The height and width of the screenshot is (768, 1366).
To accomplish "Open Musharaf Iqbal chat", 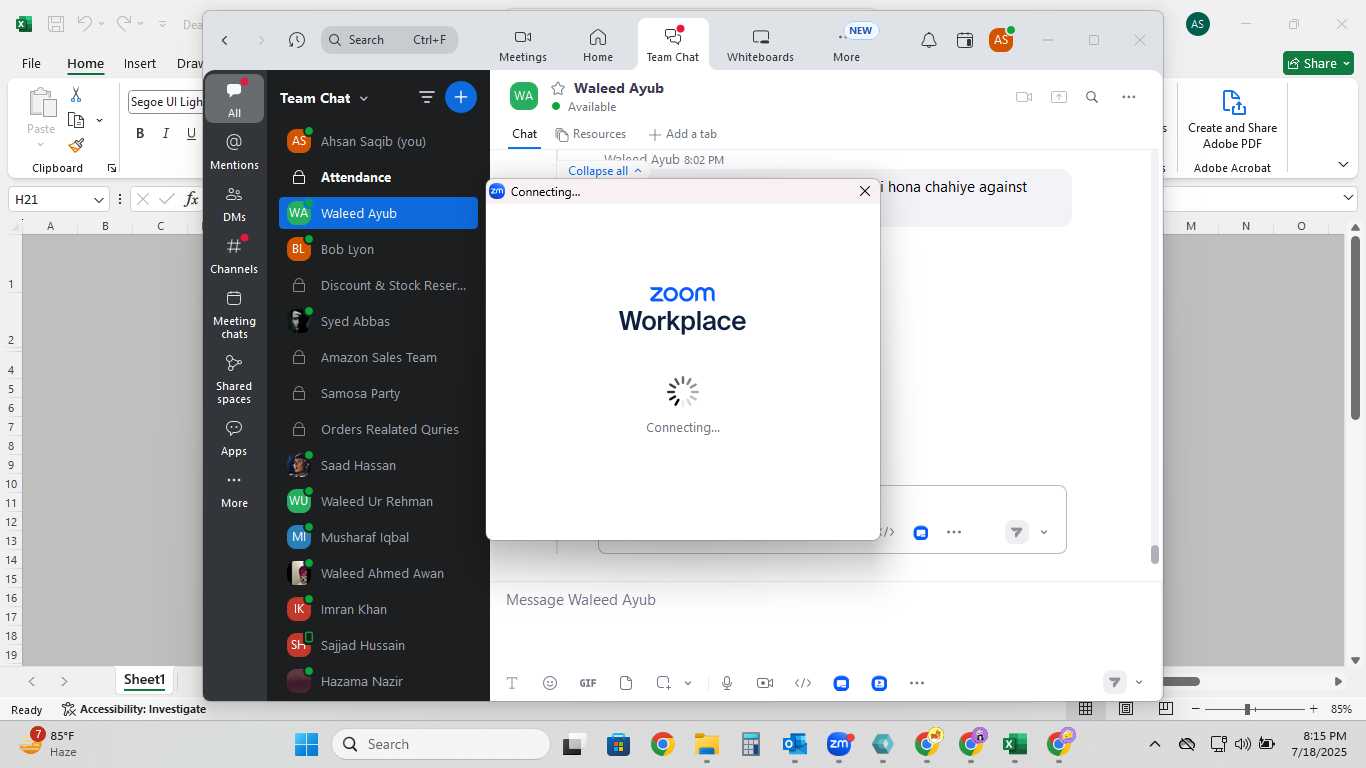I will (378, 537).
